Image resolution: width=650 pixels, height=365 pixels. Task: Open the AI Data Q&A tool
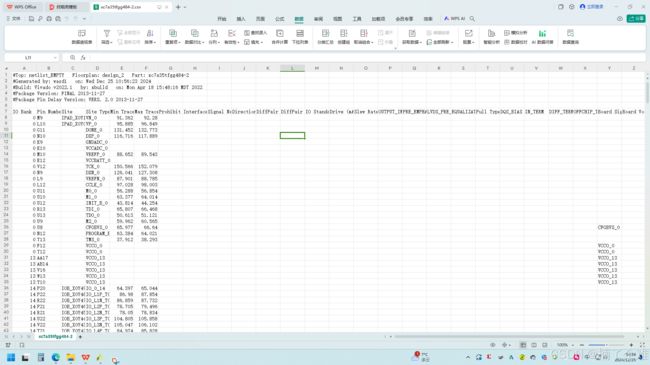click(x=542, y=36)
